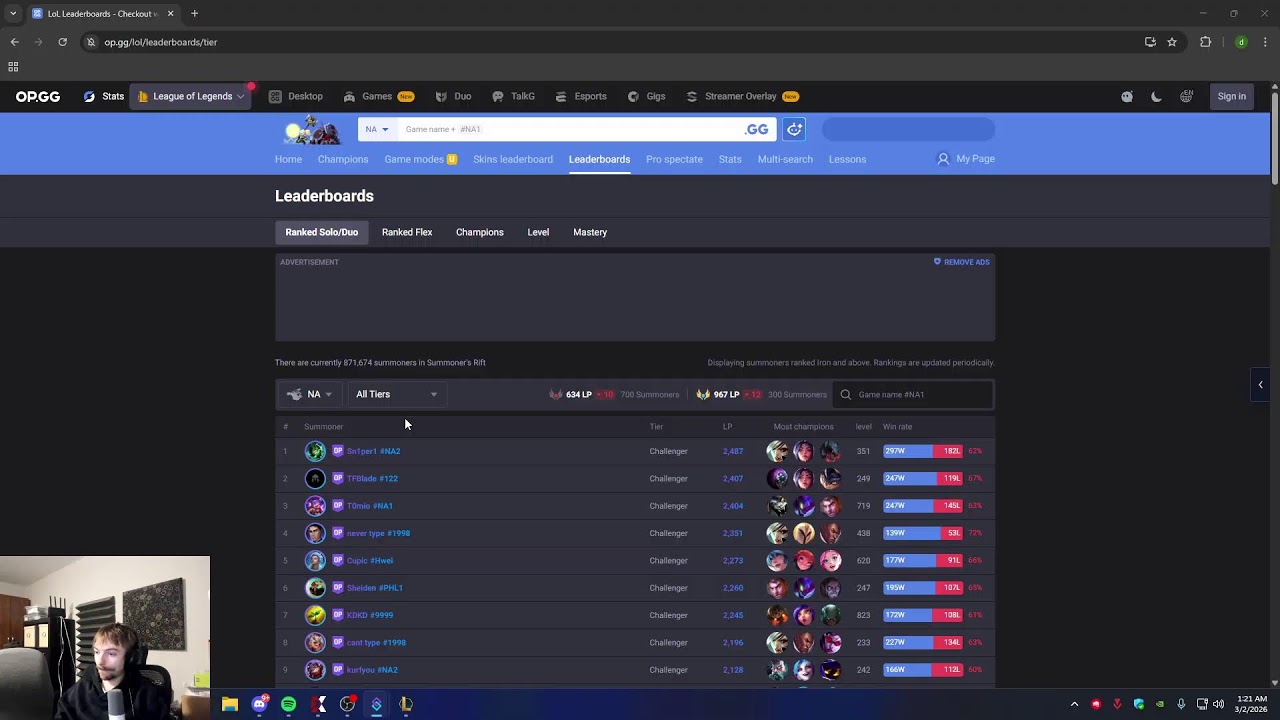Screen dimensions: 1280x720
Task: Toggle dark mode with the moon icon
Action: coord(1156,96)
